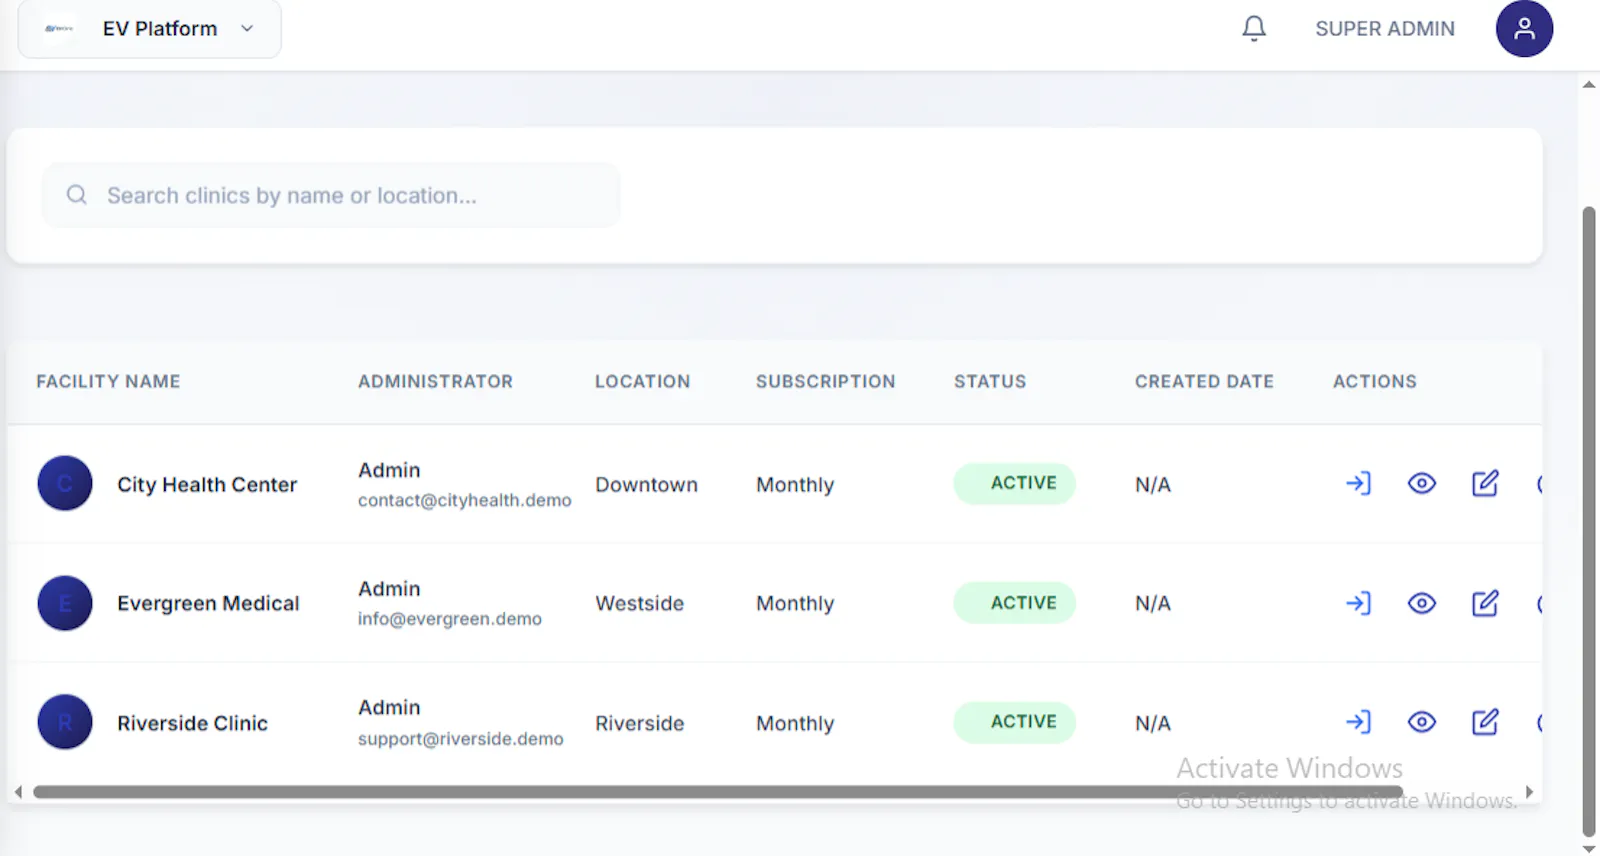
Task: Click Monthly subscription for City Health Center
Action: pyautogui.click(x=795, y=485)
